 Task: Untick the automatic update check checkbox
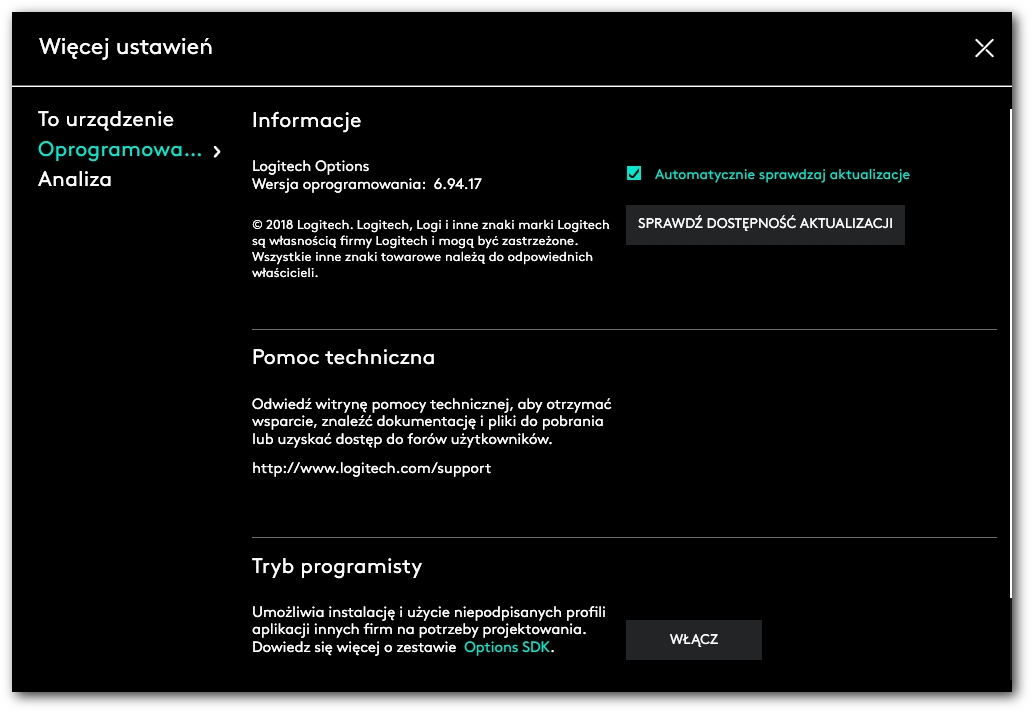click(x=634, y=174)
